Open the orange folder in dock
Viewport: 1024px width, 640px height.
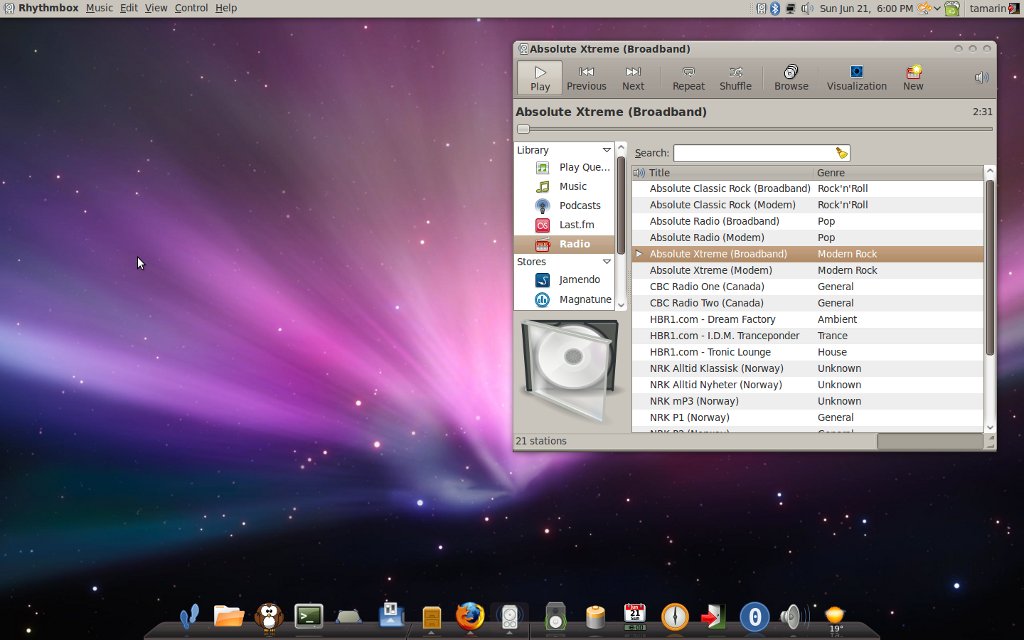(x=229, y=616)
